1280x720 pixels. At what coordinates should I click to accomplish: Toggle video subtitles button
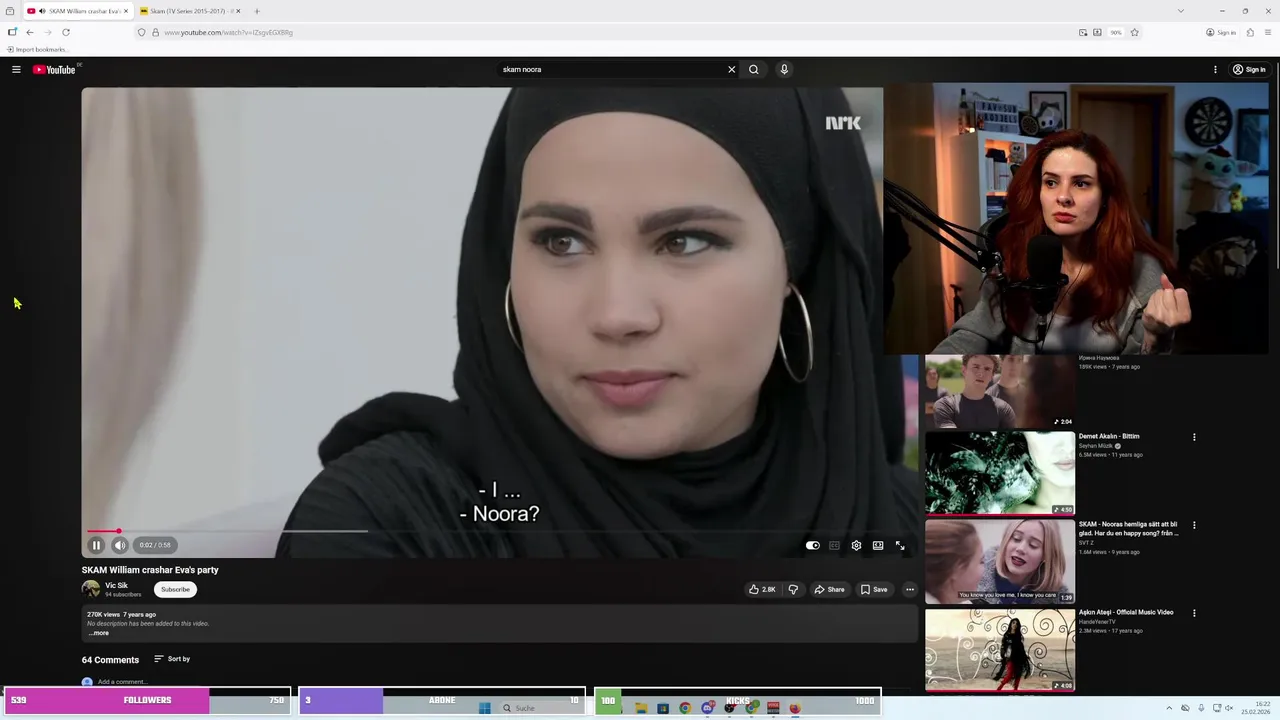pos(834,545)
